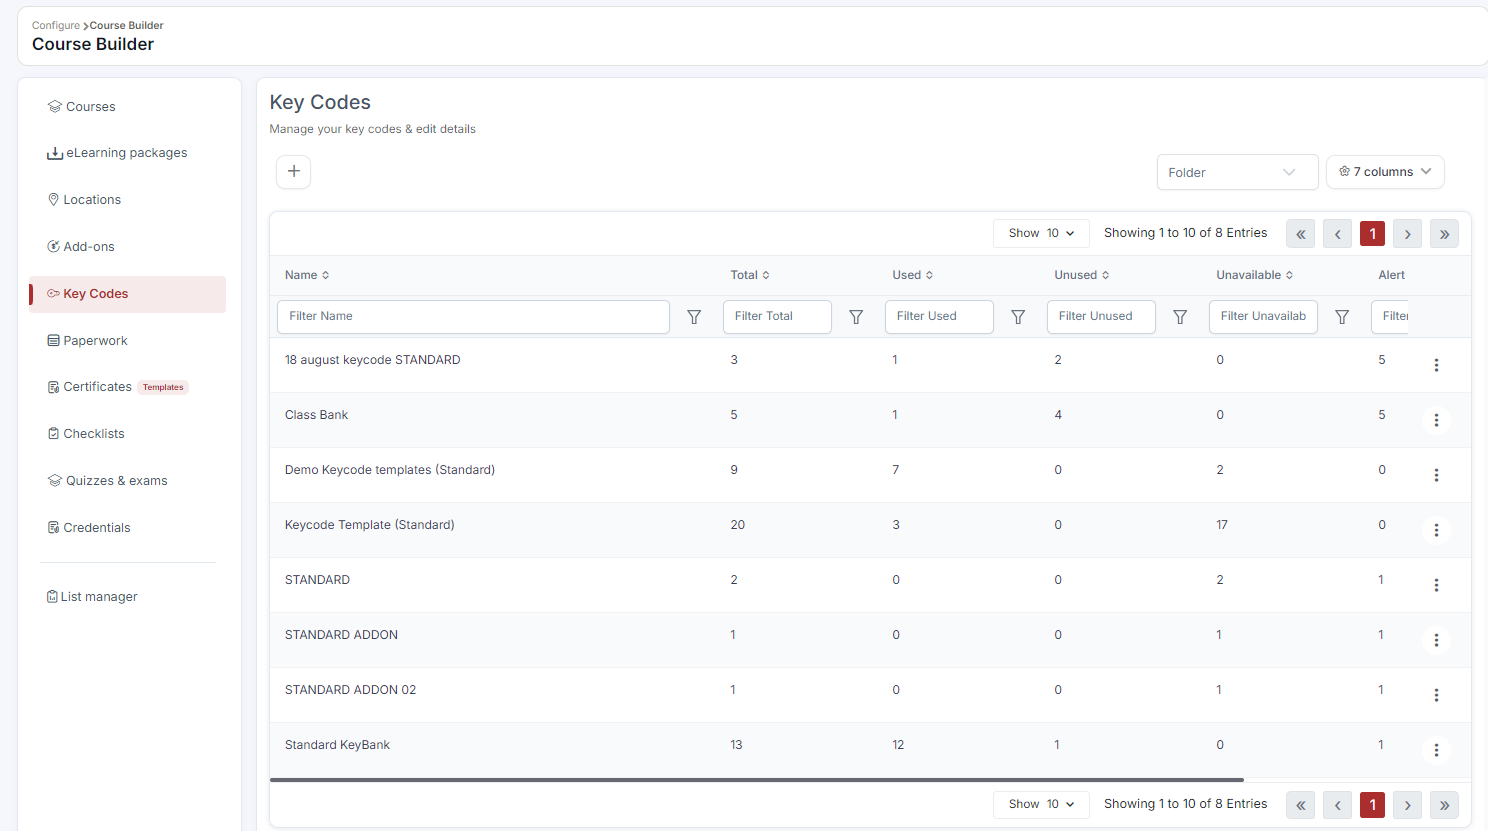Image resolution: width=1488 pixels, height=831 pixels.
Task: Click the Alert column header
Action: click(x=1391, y=275)
